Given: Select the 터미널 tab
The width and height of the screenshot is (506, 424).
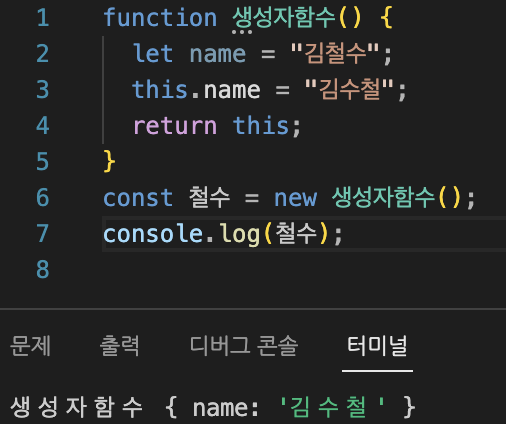Looking at the screenshot, I should (x=377, y=346).
